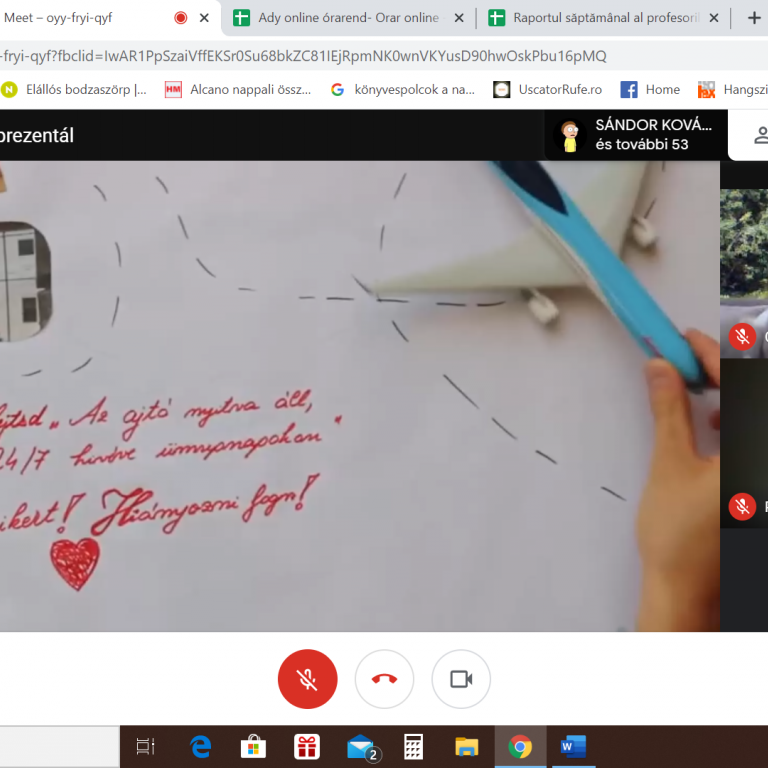
Task: Open Word from the taskbar
Action: (573, 746)
